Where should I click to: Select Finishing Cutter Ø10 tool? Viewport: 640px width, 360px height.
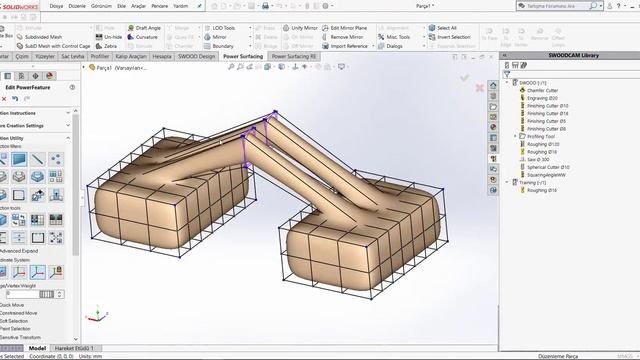544,106
